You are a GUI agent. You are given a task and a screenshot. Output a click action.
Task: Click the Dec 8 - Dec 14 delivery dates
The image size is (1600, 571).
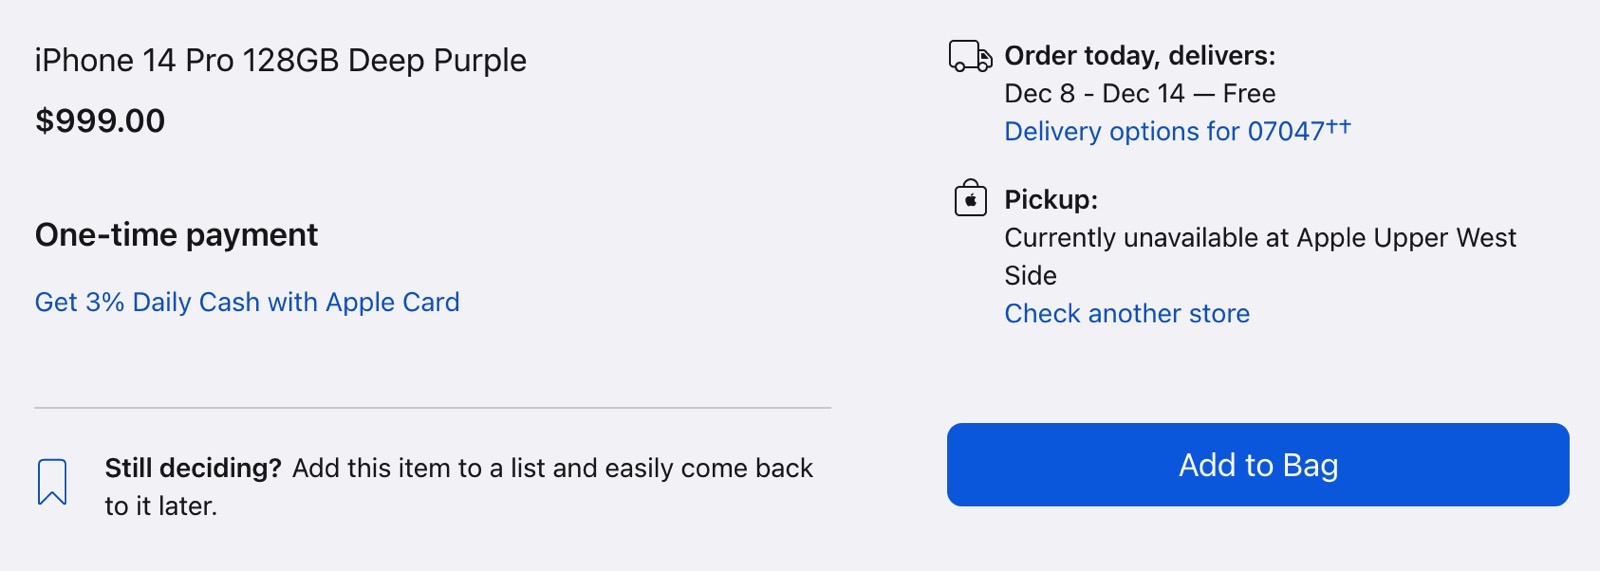1094,94
